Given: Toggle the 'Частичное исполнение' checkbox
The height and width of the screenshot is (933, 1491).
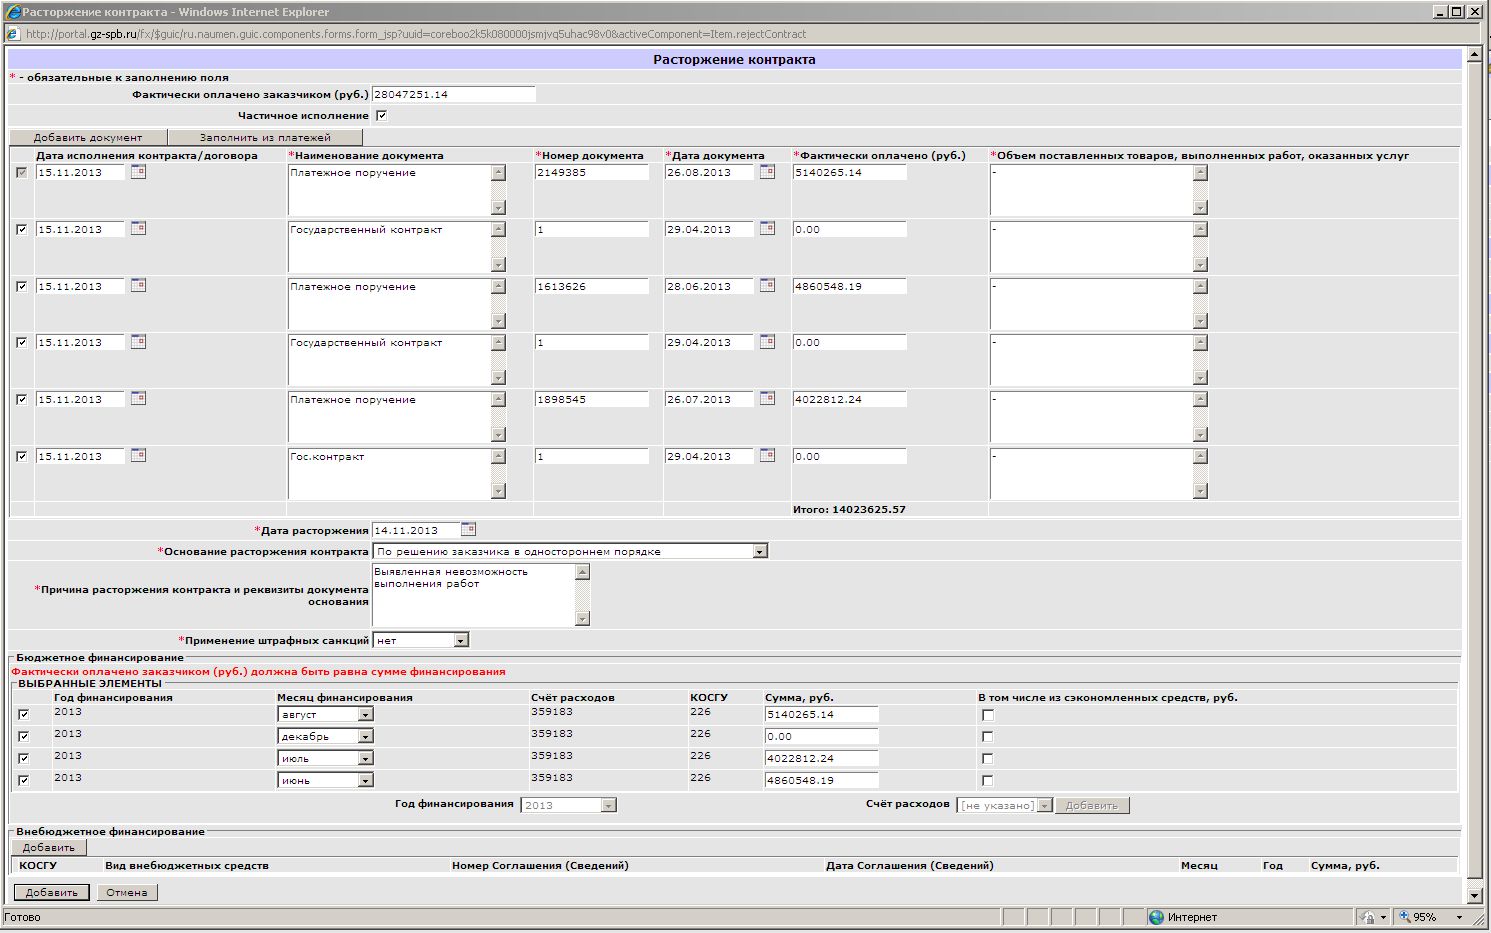Looking at the screenshot, I should tap(381, 116).
